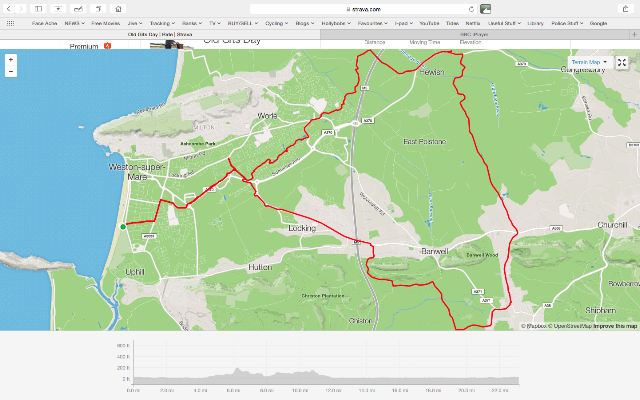Expand the TV bookmarks folder
640x400 pixels.
pos(215,23)
